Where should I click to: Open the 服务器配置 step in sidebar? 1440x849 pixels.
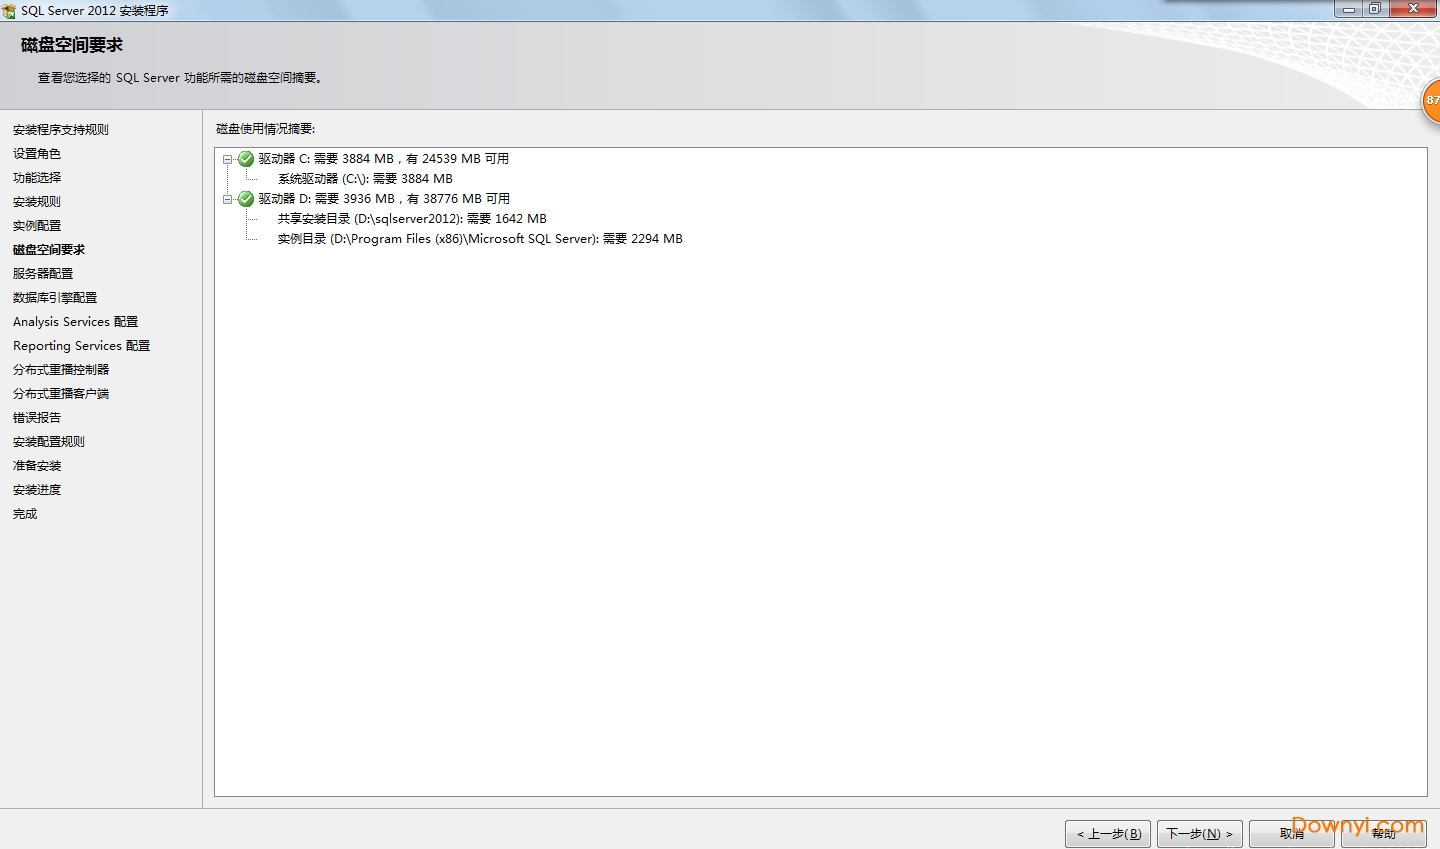point(43,273)
